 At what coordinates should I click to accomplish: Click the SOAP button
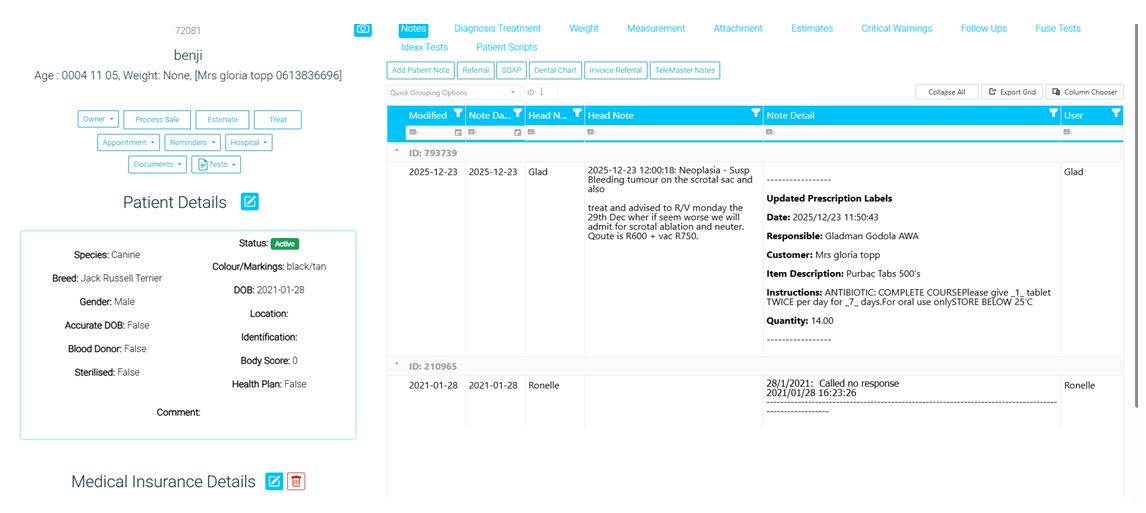511,70
